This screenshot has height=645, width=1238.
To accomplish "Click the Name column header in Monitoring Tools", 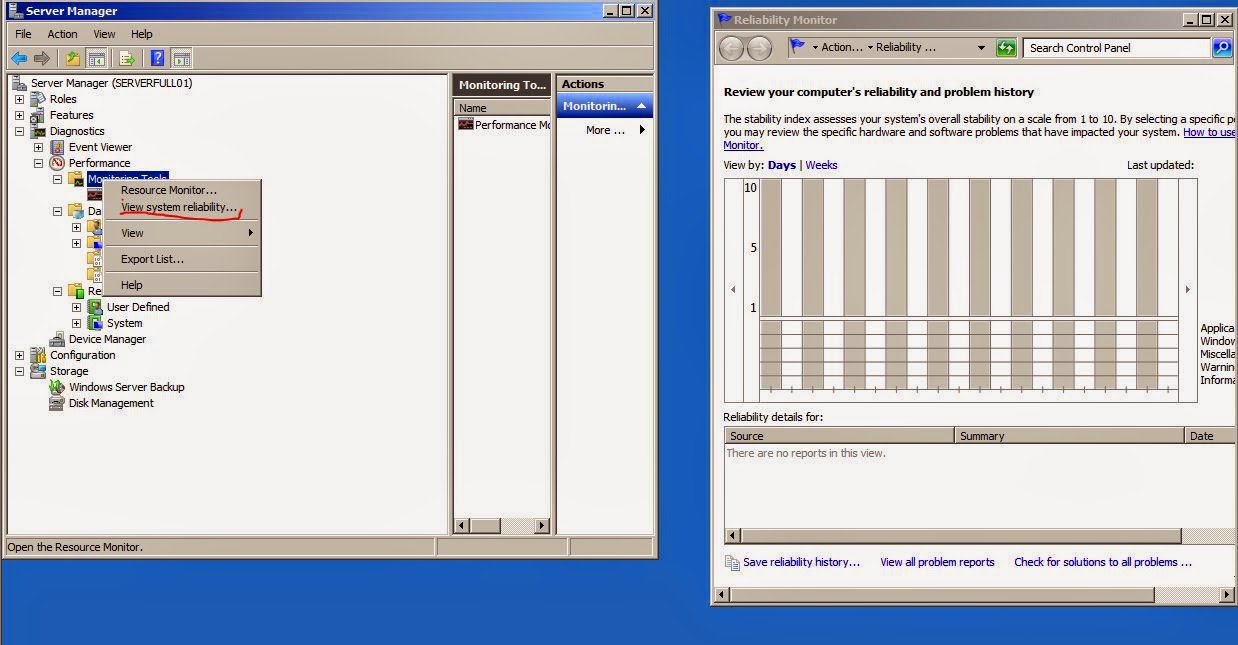I will pos(503,108).
